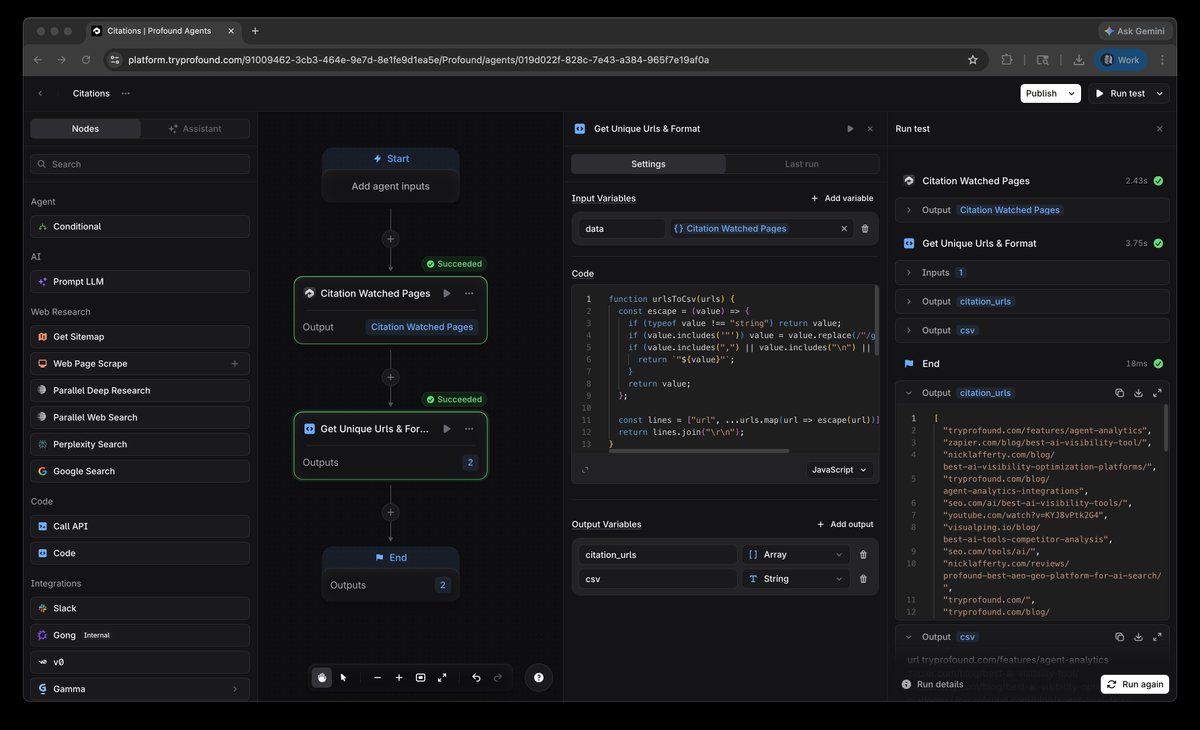Screen dimensions: 1200x730
Task: Run node from Get Unique Urls settings header
Action: coord(850,128)
